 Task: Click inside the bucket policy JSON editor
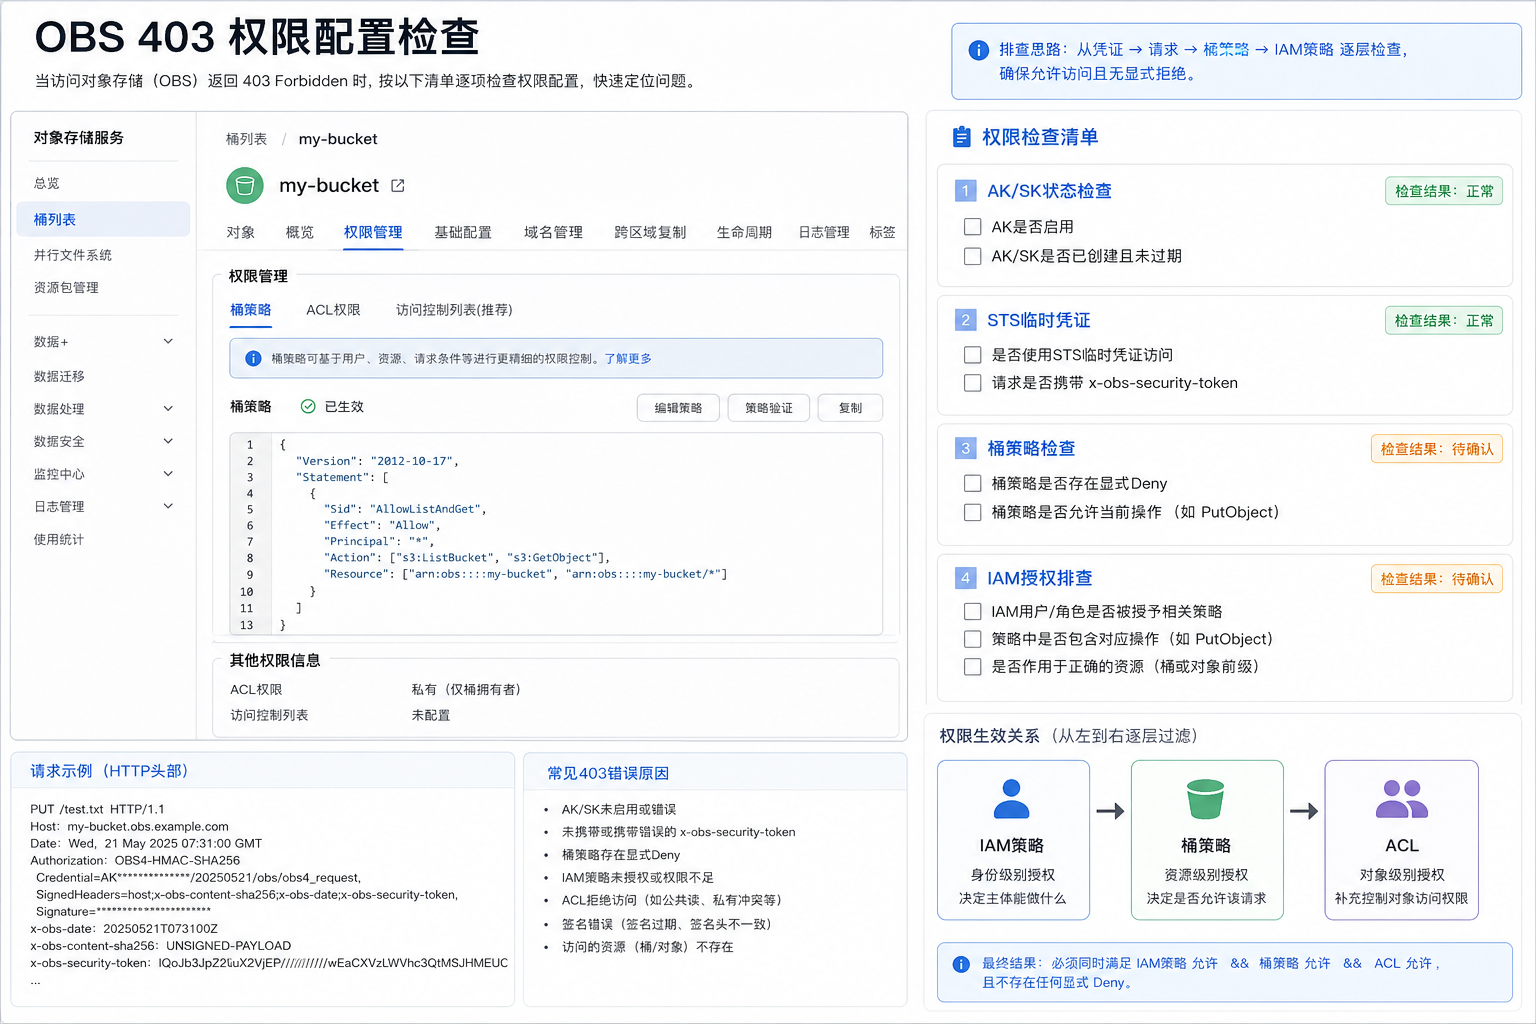click(x=556, y=534)
